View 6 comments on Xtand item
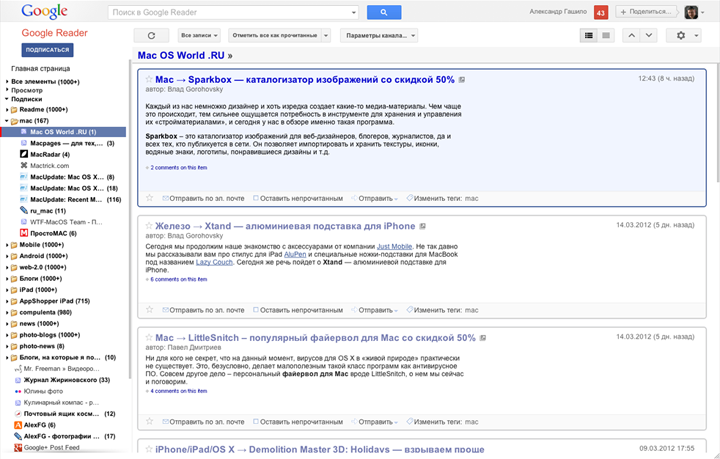The height and width of the screenshot is (459, 720). coord(179,279)
